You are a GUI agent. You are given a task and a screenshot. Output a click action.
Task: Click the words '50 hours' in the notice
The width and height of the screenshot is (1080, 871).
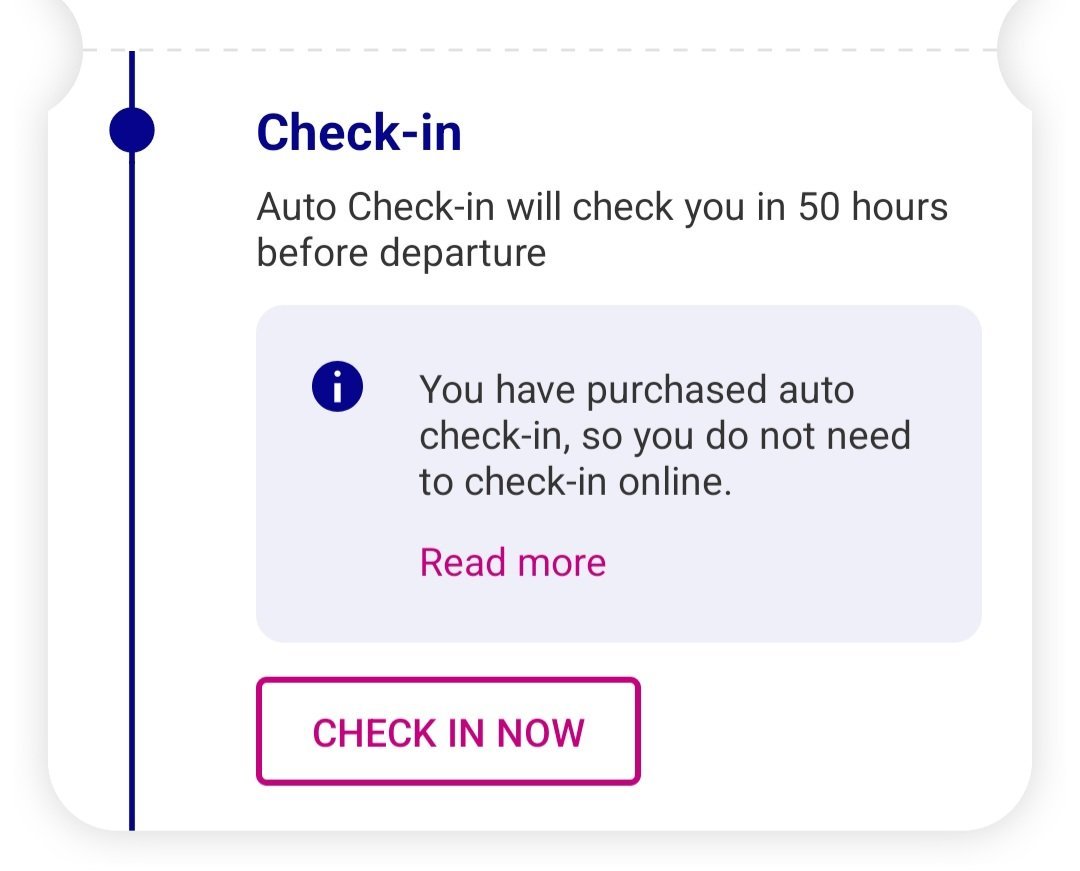pyautogui.click(x=873, y=207)
